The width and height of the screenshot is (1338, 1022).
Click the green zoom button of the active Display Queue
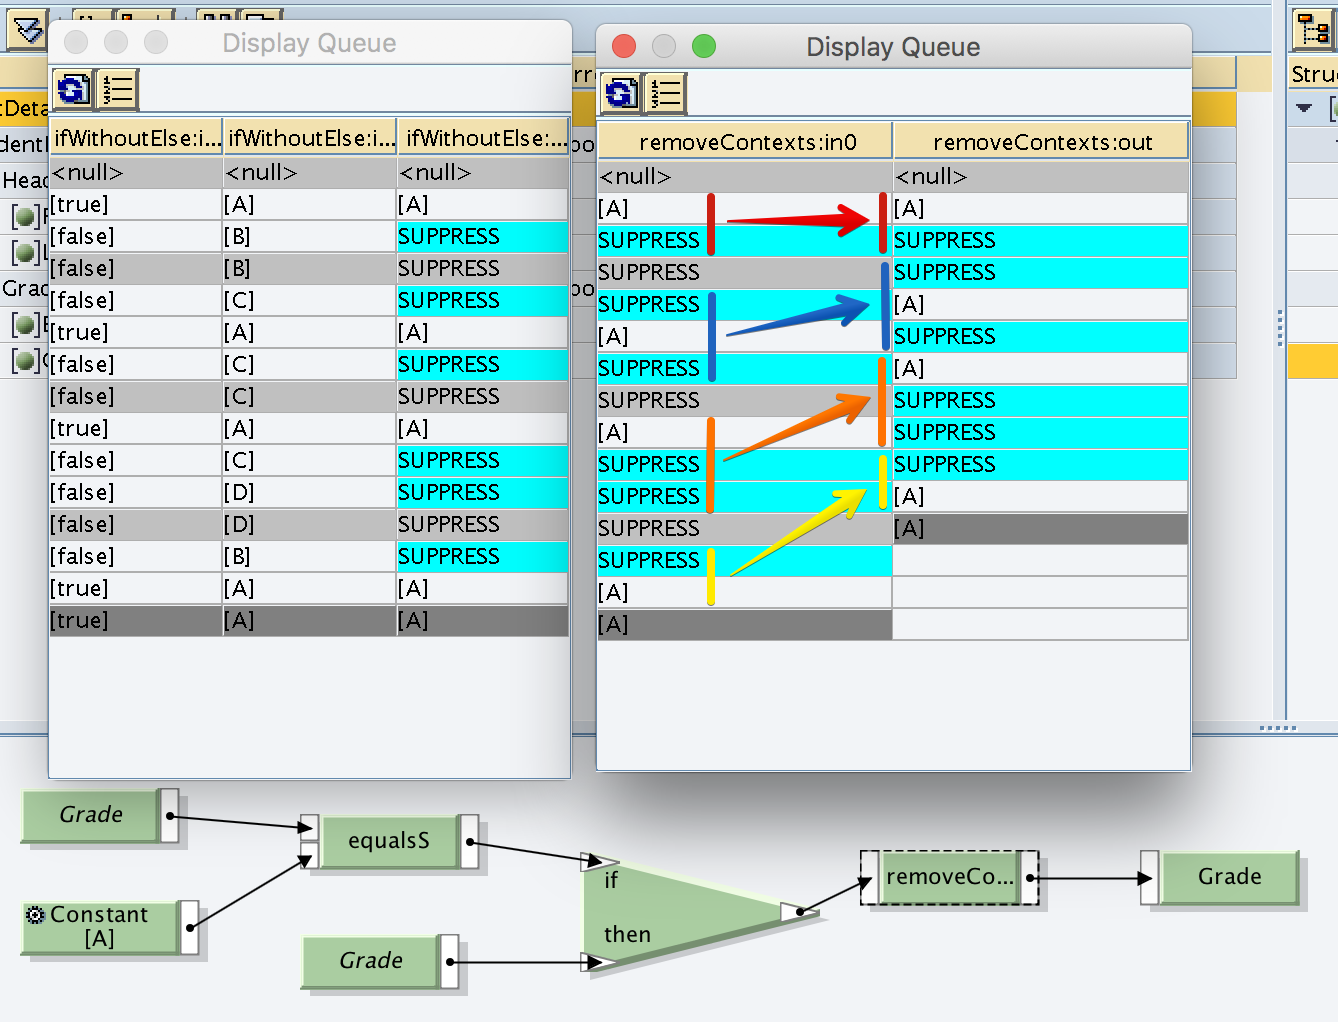tap(704, 46)
